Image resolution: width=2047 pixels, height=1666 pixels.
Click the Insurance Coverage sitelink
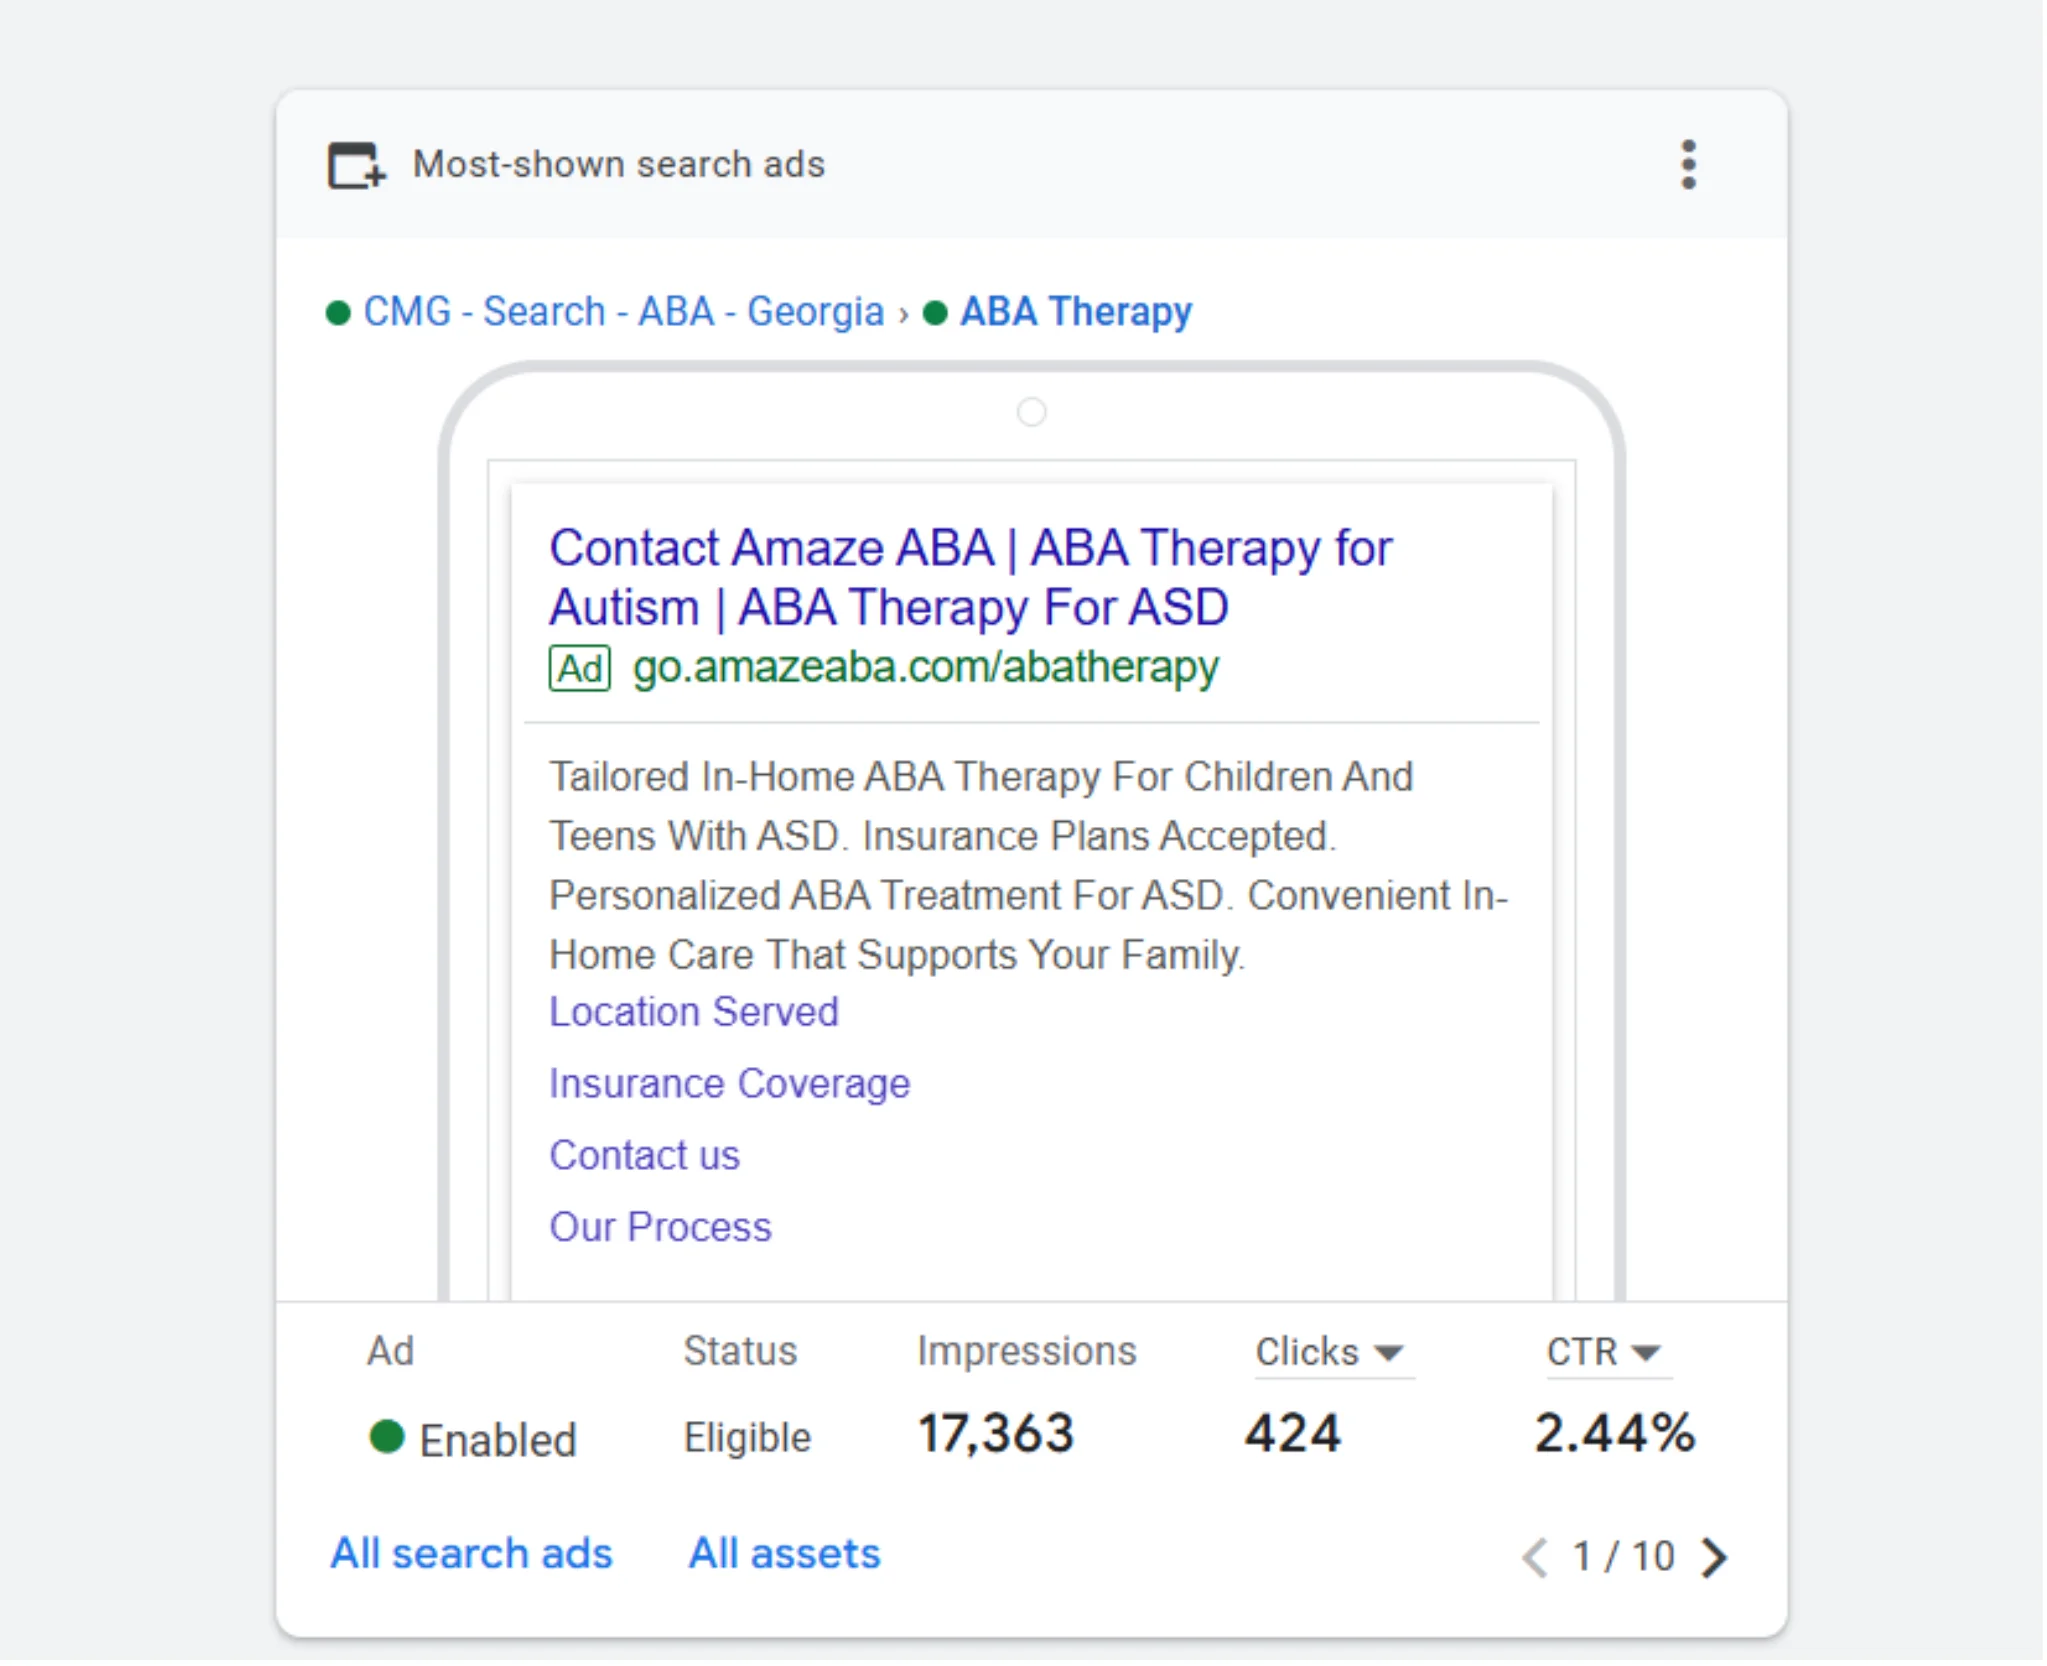(x=729, y=1084)
